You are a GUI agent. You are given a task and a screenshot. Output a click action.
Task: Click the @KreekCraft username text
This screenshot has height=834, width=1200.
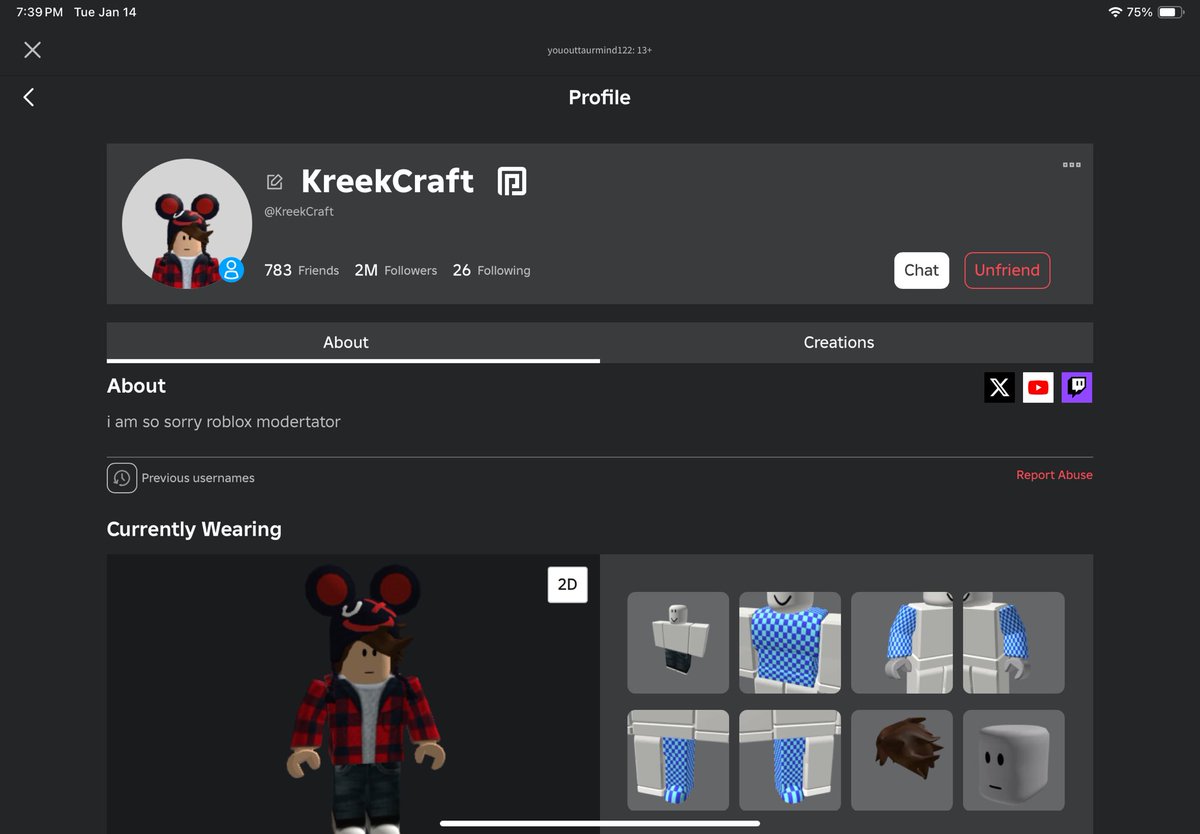299,212
